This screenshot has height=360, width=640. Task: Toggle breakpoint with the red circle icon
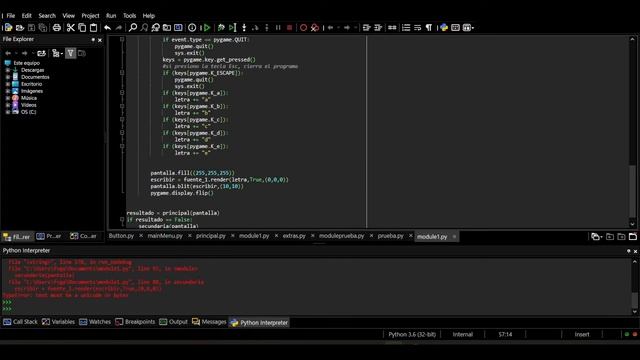click(303, 28)
